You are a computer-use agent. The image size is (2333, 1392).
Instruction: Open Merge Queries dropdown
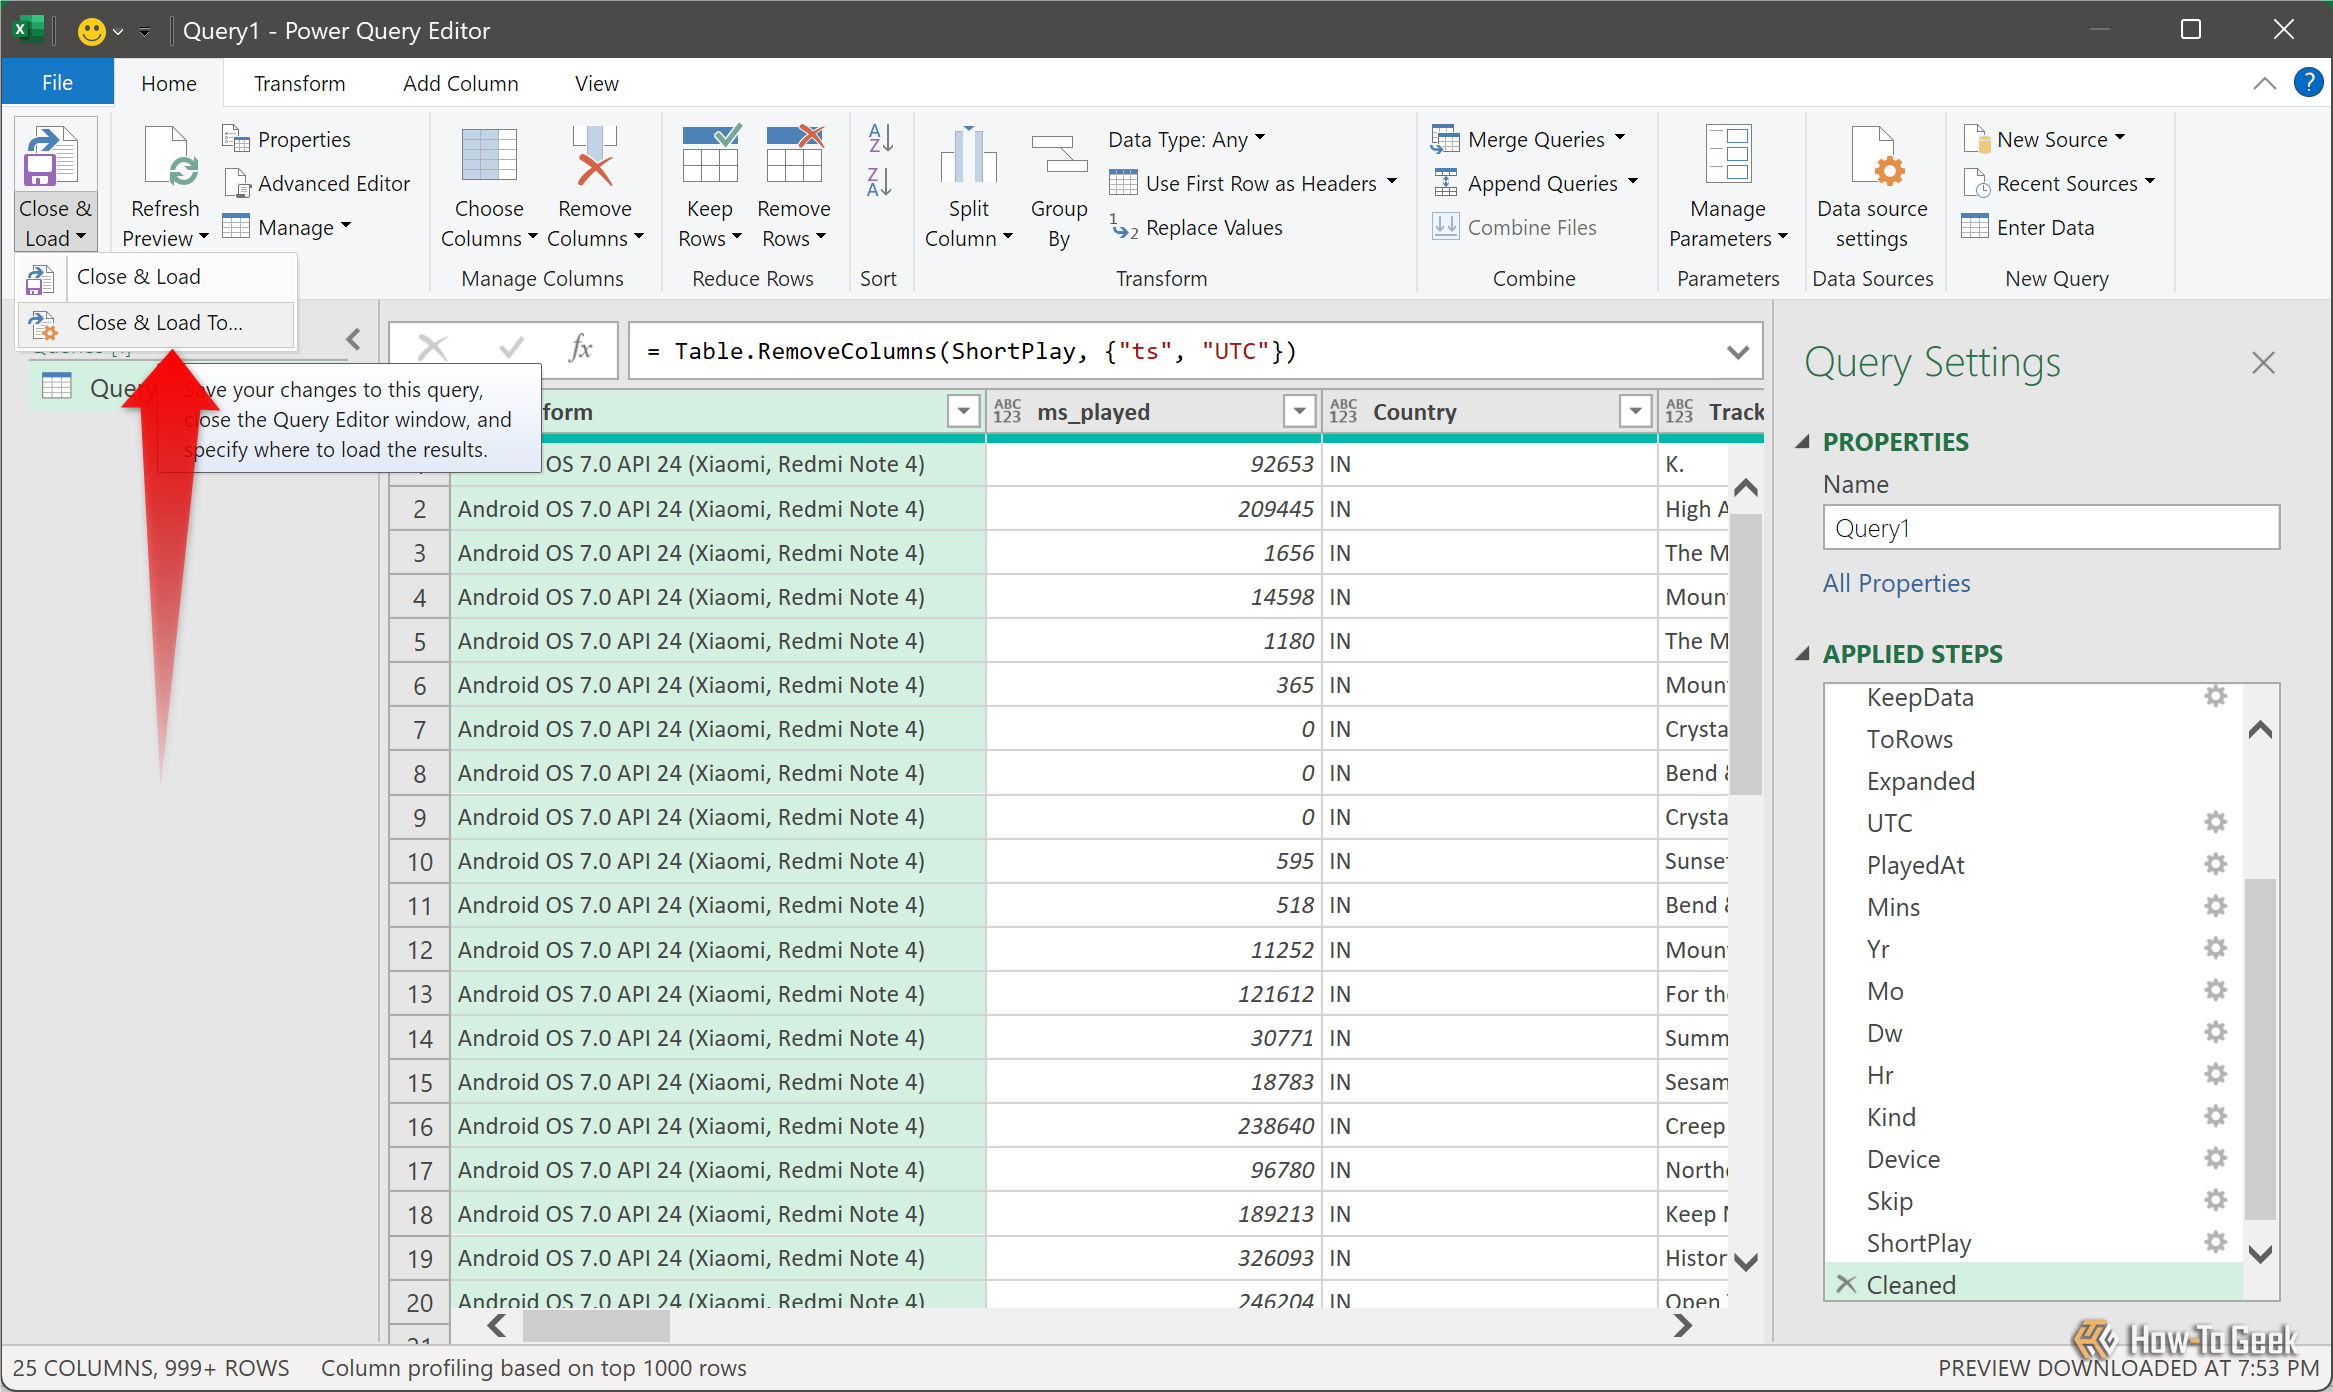(x=1620, y=139)
